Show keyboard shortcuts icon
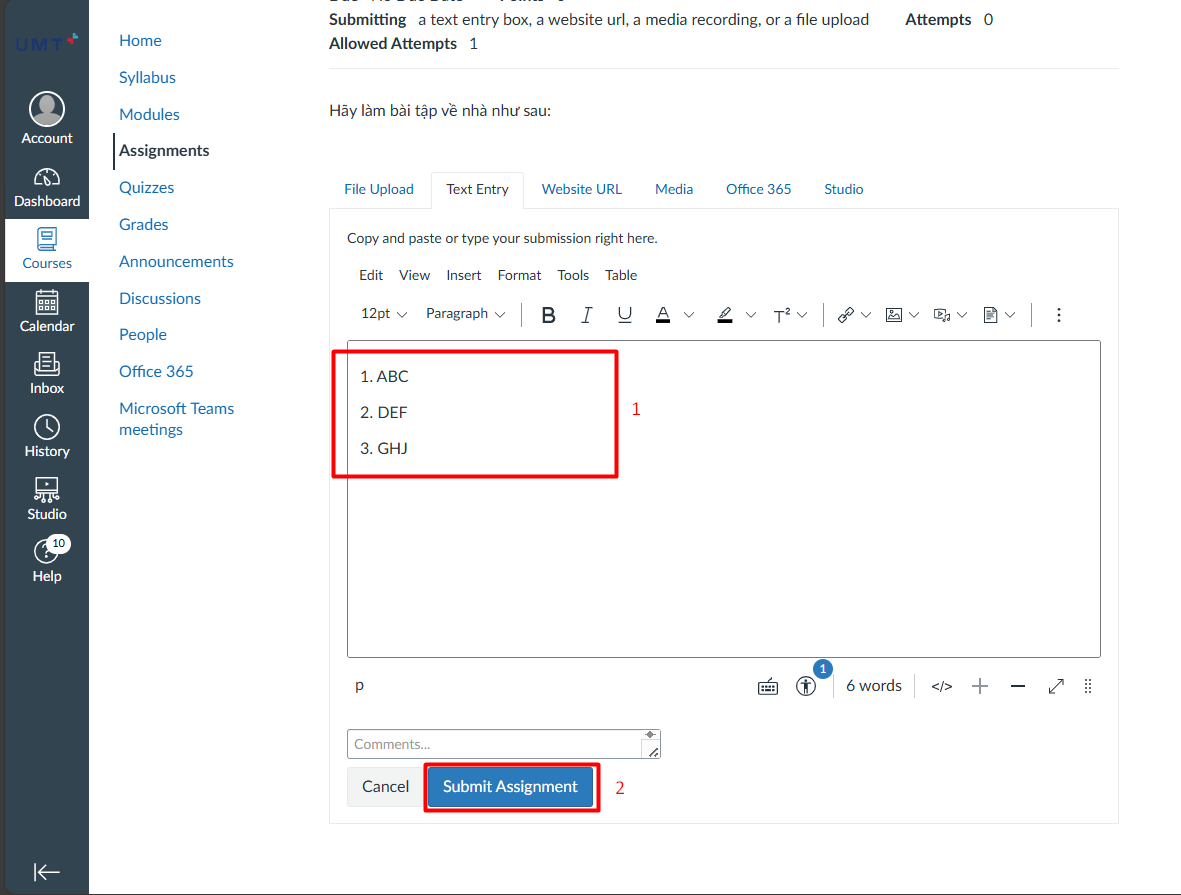The width and height of the screenshot is (1181, 895). pyautogui.click(x=767, y=686)
